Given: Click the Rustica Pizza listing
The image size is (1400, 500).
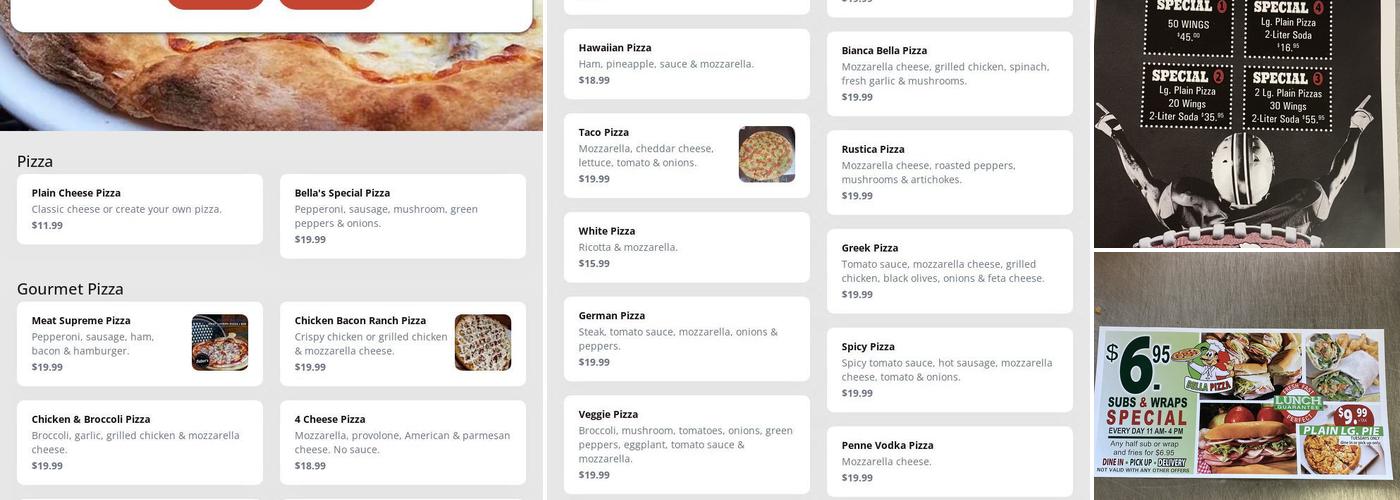Looking at the screenshot, I should [949, 172].
